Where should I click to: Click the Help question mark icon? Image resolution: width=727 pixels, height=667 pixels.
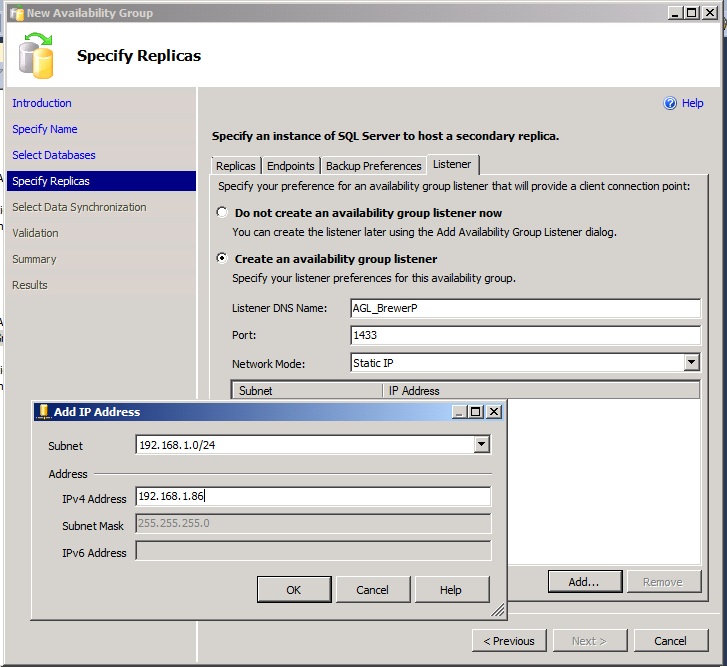coord(671,103)
